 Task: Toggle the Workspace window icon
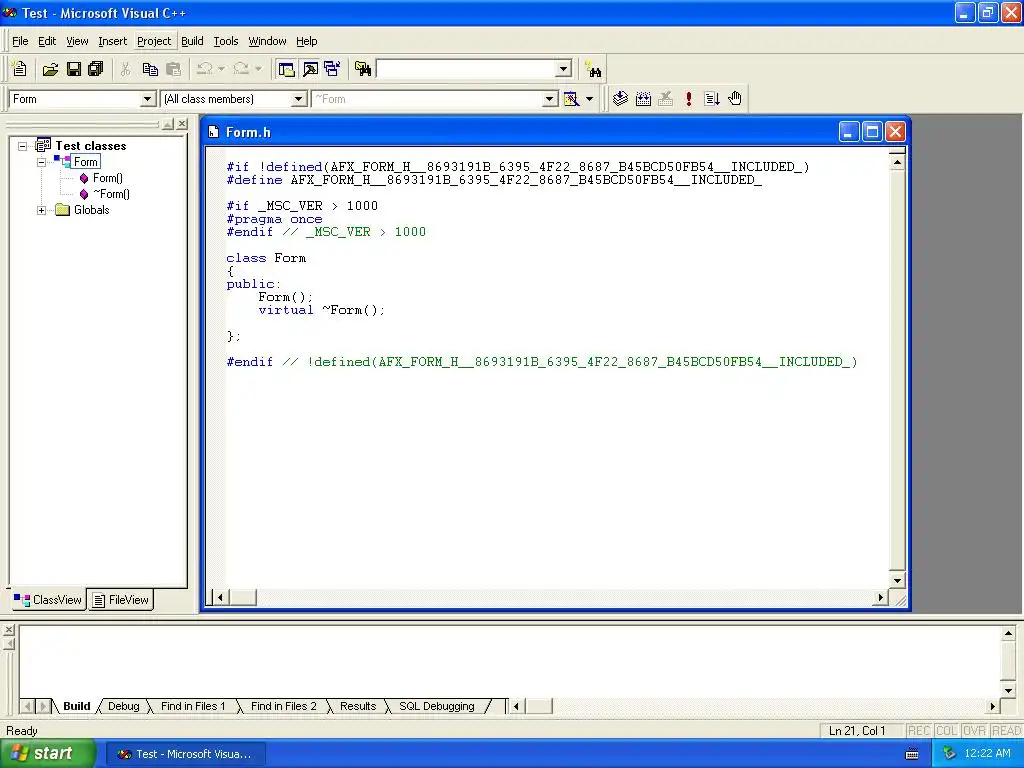(x=286, y=69)
